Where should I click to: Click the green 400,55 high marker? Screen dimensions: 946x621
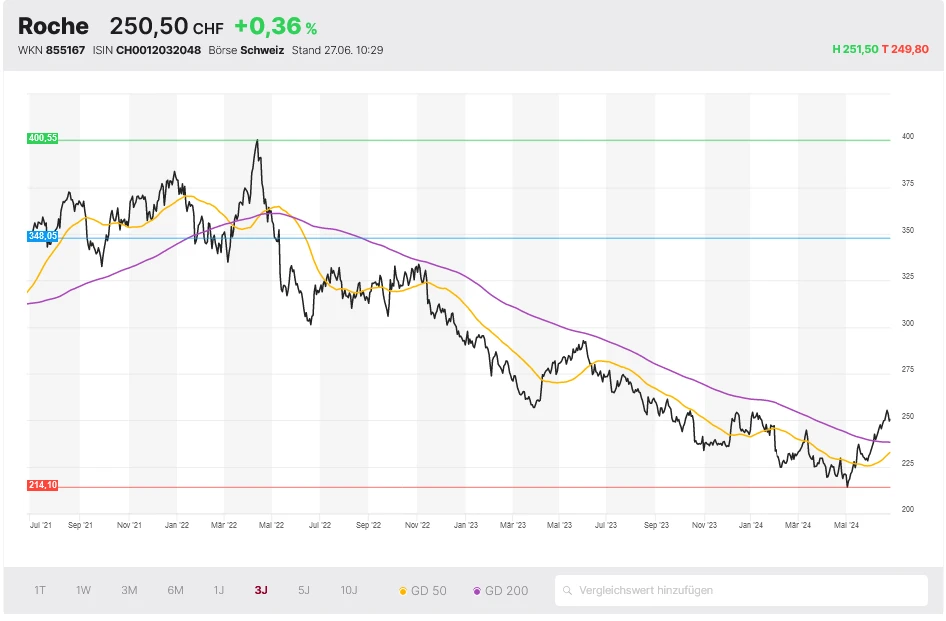click(x=42, y=138)
